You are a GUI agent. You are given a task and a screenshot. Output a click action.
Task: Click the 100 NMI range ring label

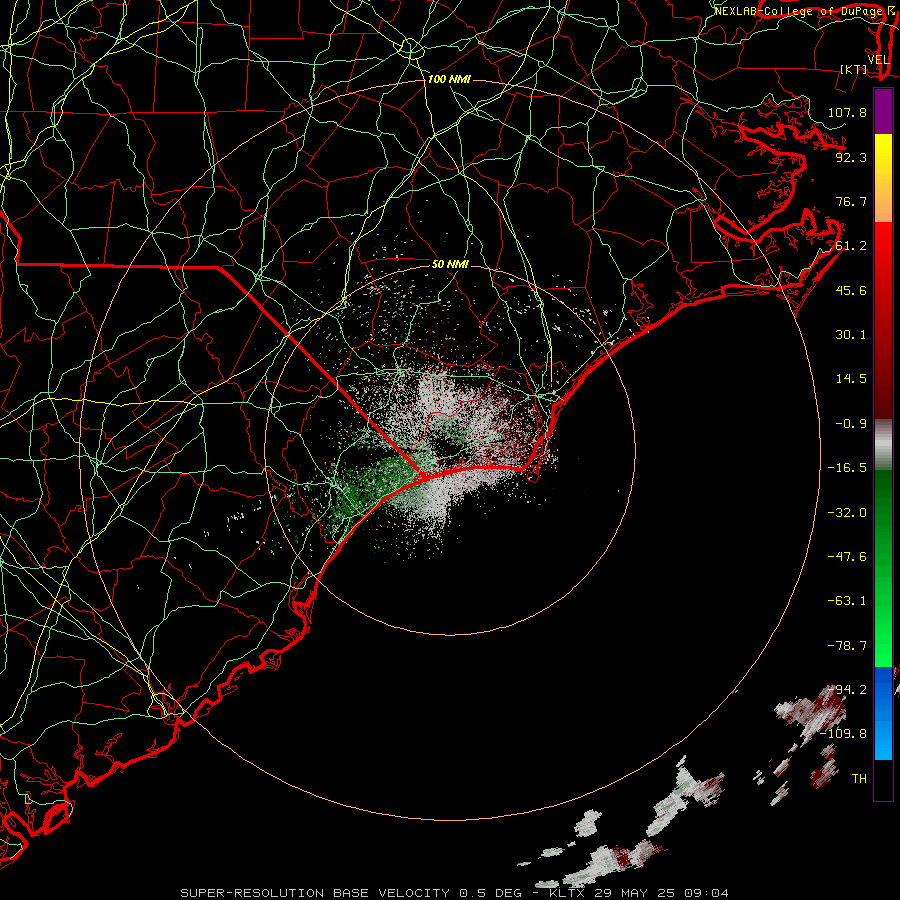[449, 79]
